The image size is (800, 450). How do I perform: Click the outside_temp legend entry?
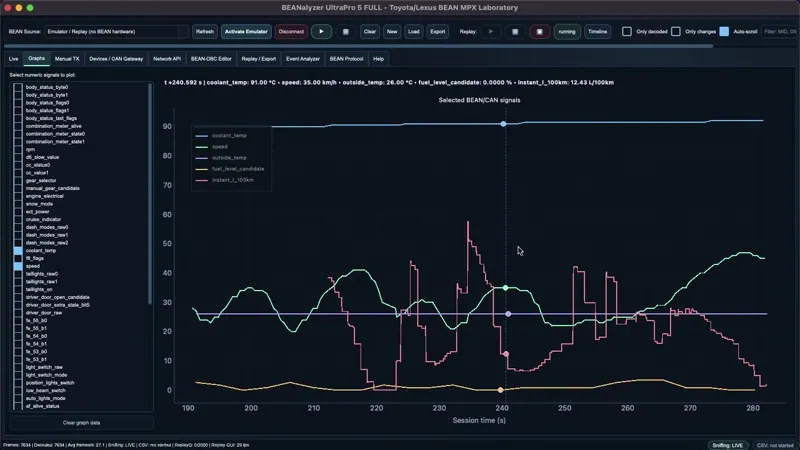[221, 158]
